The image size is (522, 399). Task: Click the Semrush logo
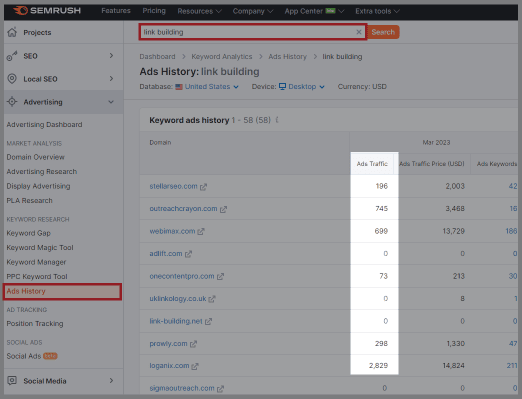[47, 11]
